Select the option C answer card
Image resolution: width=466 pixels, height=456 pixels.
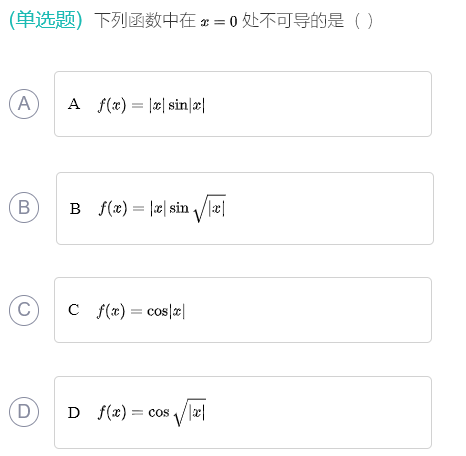tap(243, 310)
